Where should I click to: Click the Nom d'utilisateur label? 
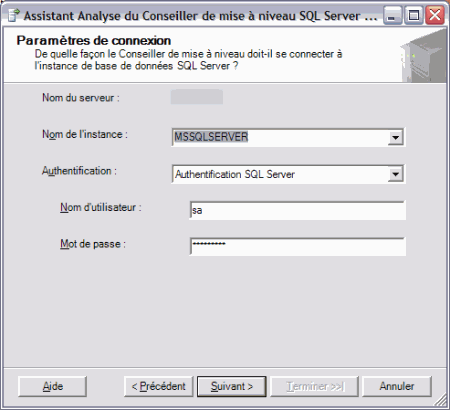(x=101, y=207)
